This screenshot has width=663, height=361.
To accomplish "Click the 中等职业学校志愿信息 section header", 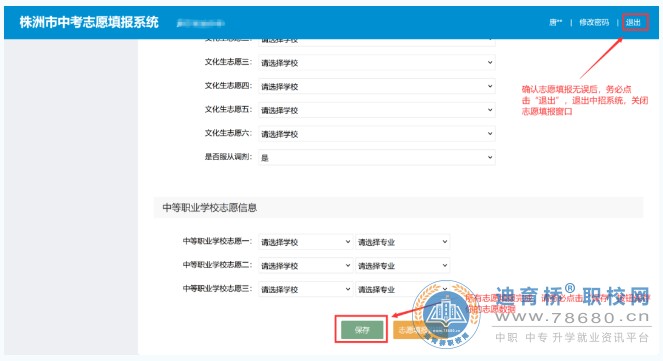I will pyautogui.click(x=210, y=208).
